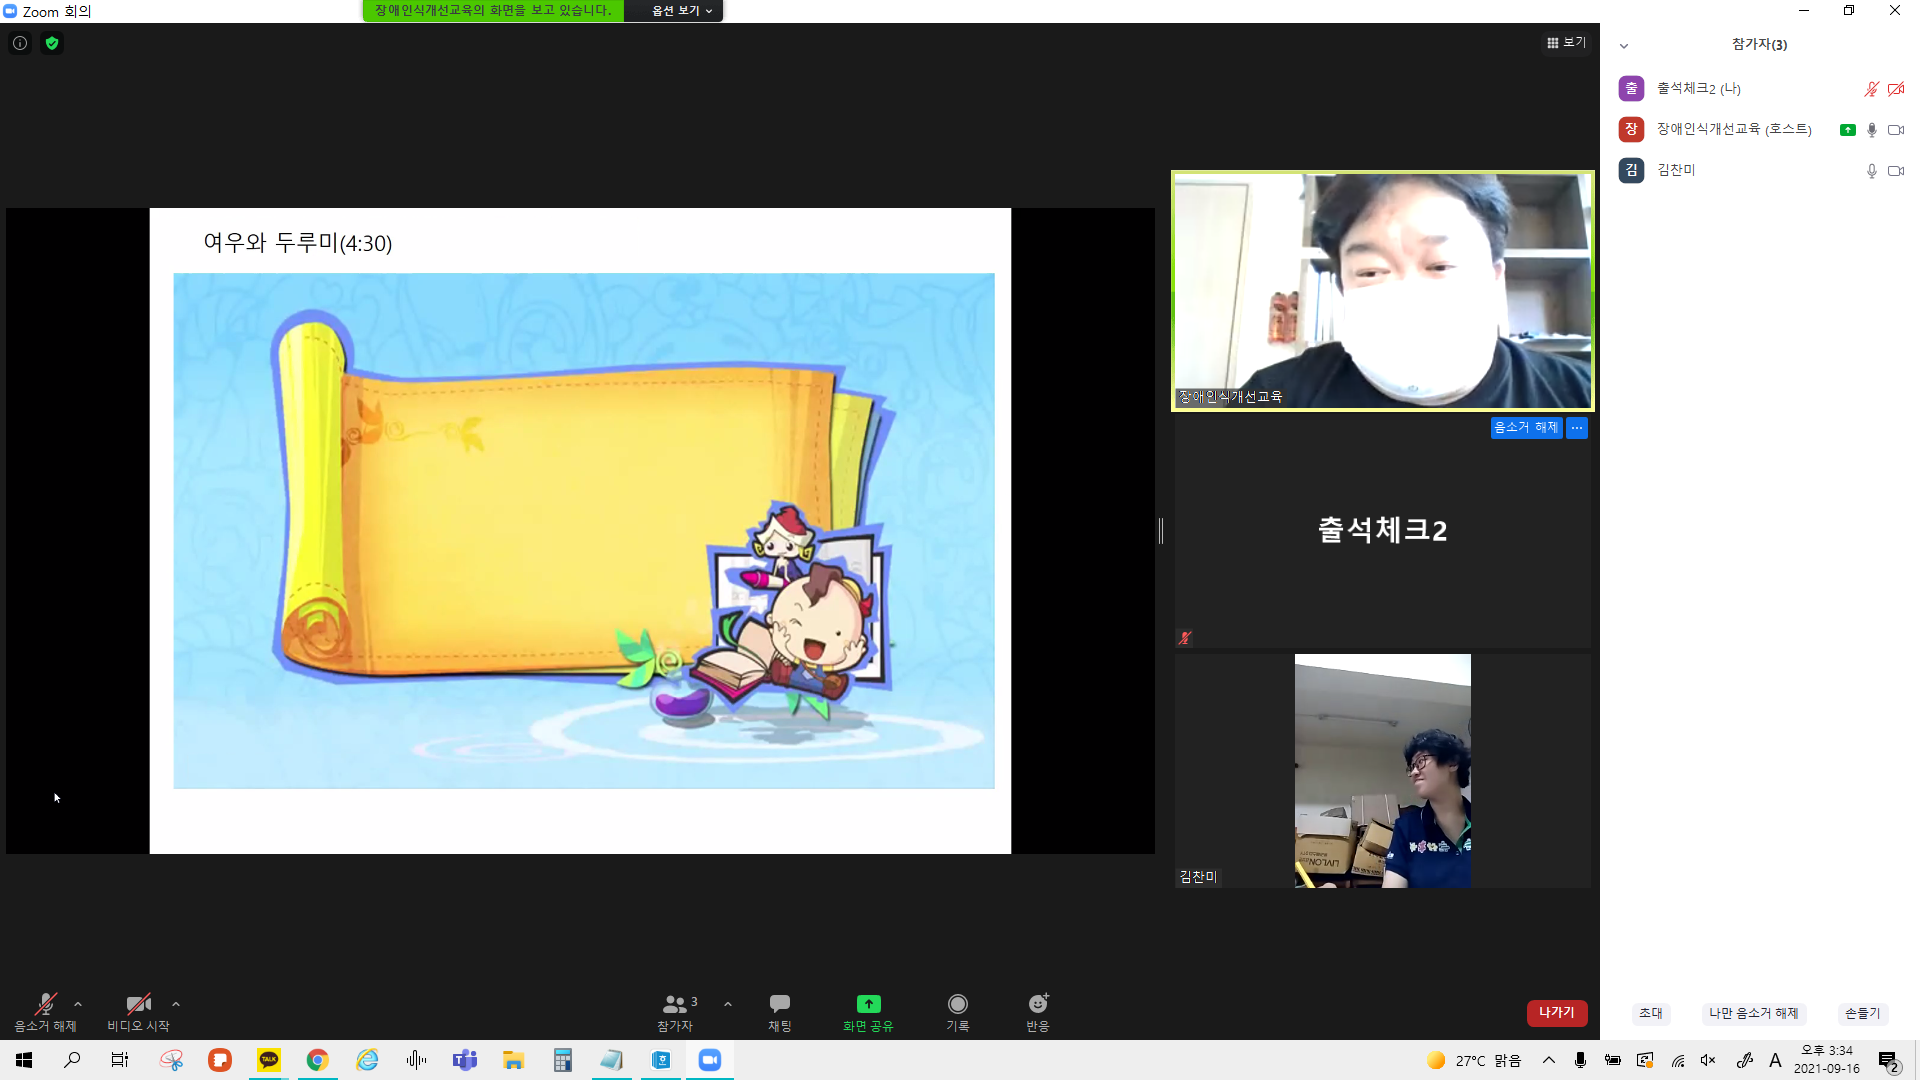Show hidden tray icons chevron
Image resolution: width=1920 pixels, height=1080 pixels.
[x=1549, y=1060]
